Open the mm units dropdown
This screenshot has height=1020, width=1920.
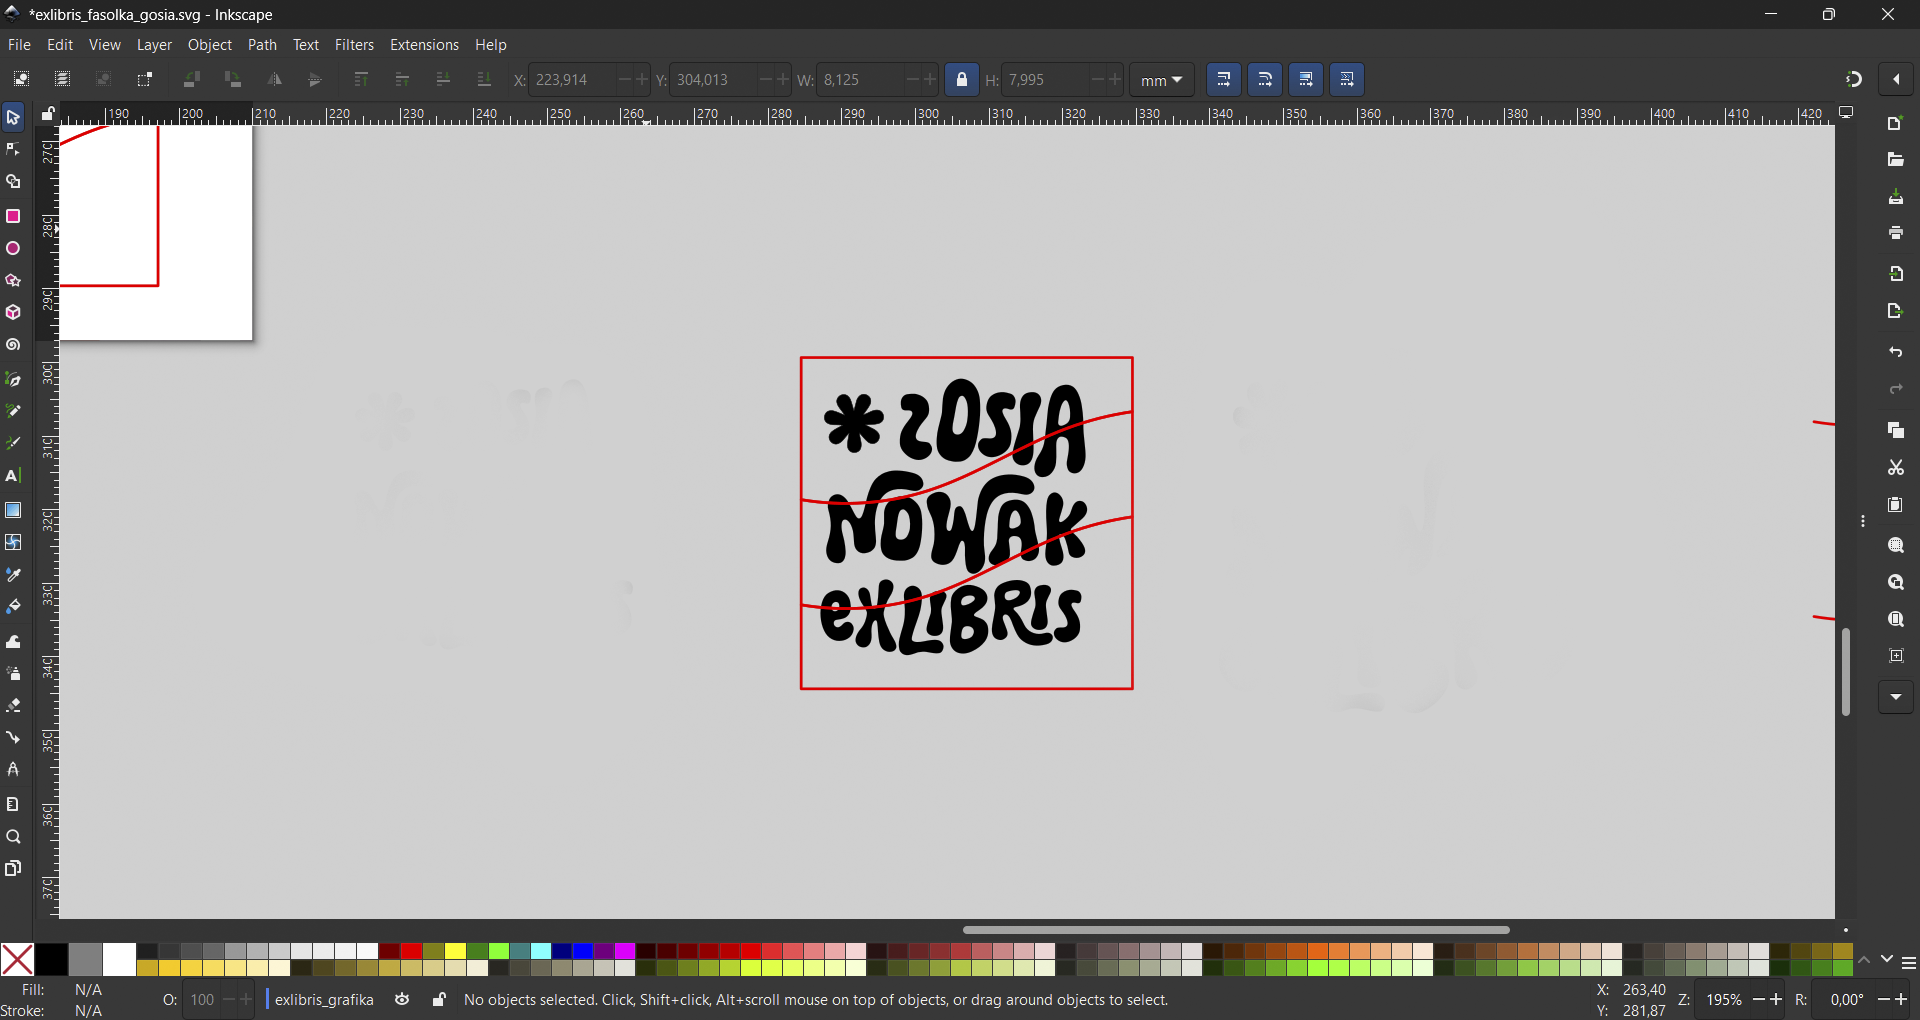click(1162, 80)
